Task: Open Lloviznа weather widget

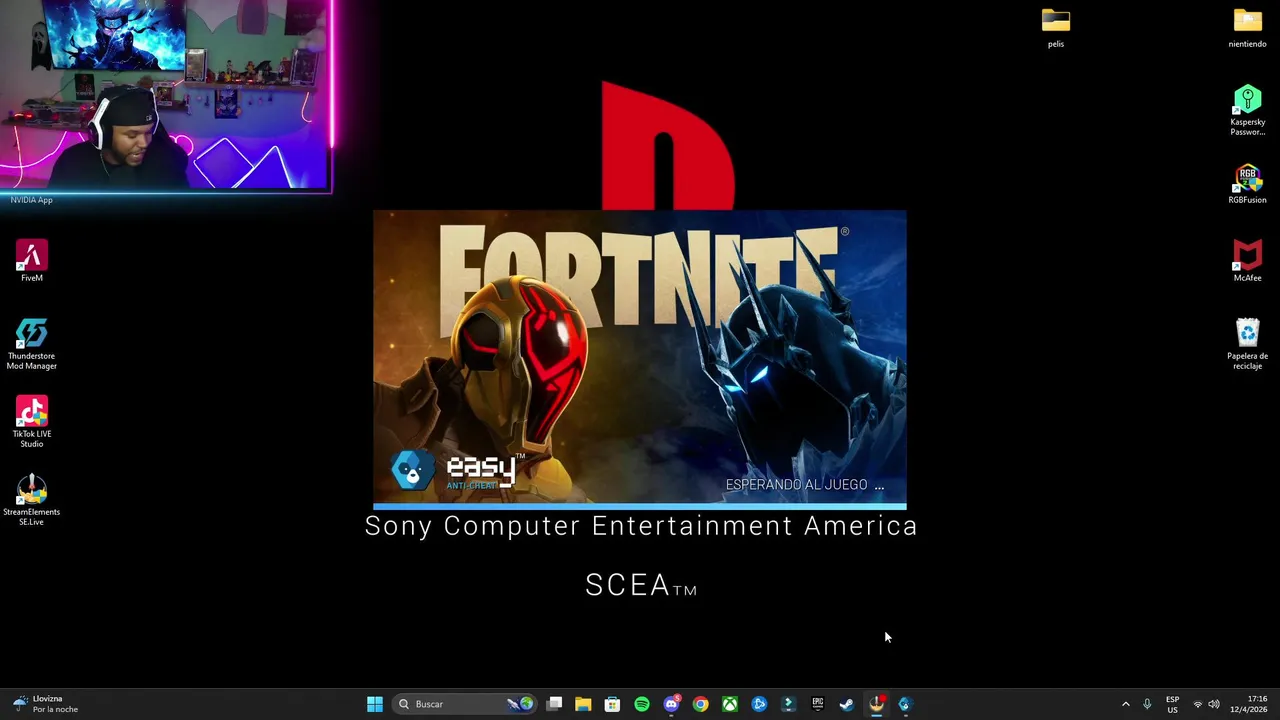Action: [45, 704]
